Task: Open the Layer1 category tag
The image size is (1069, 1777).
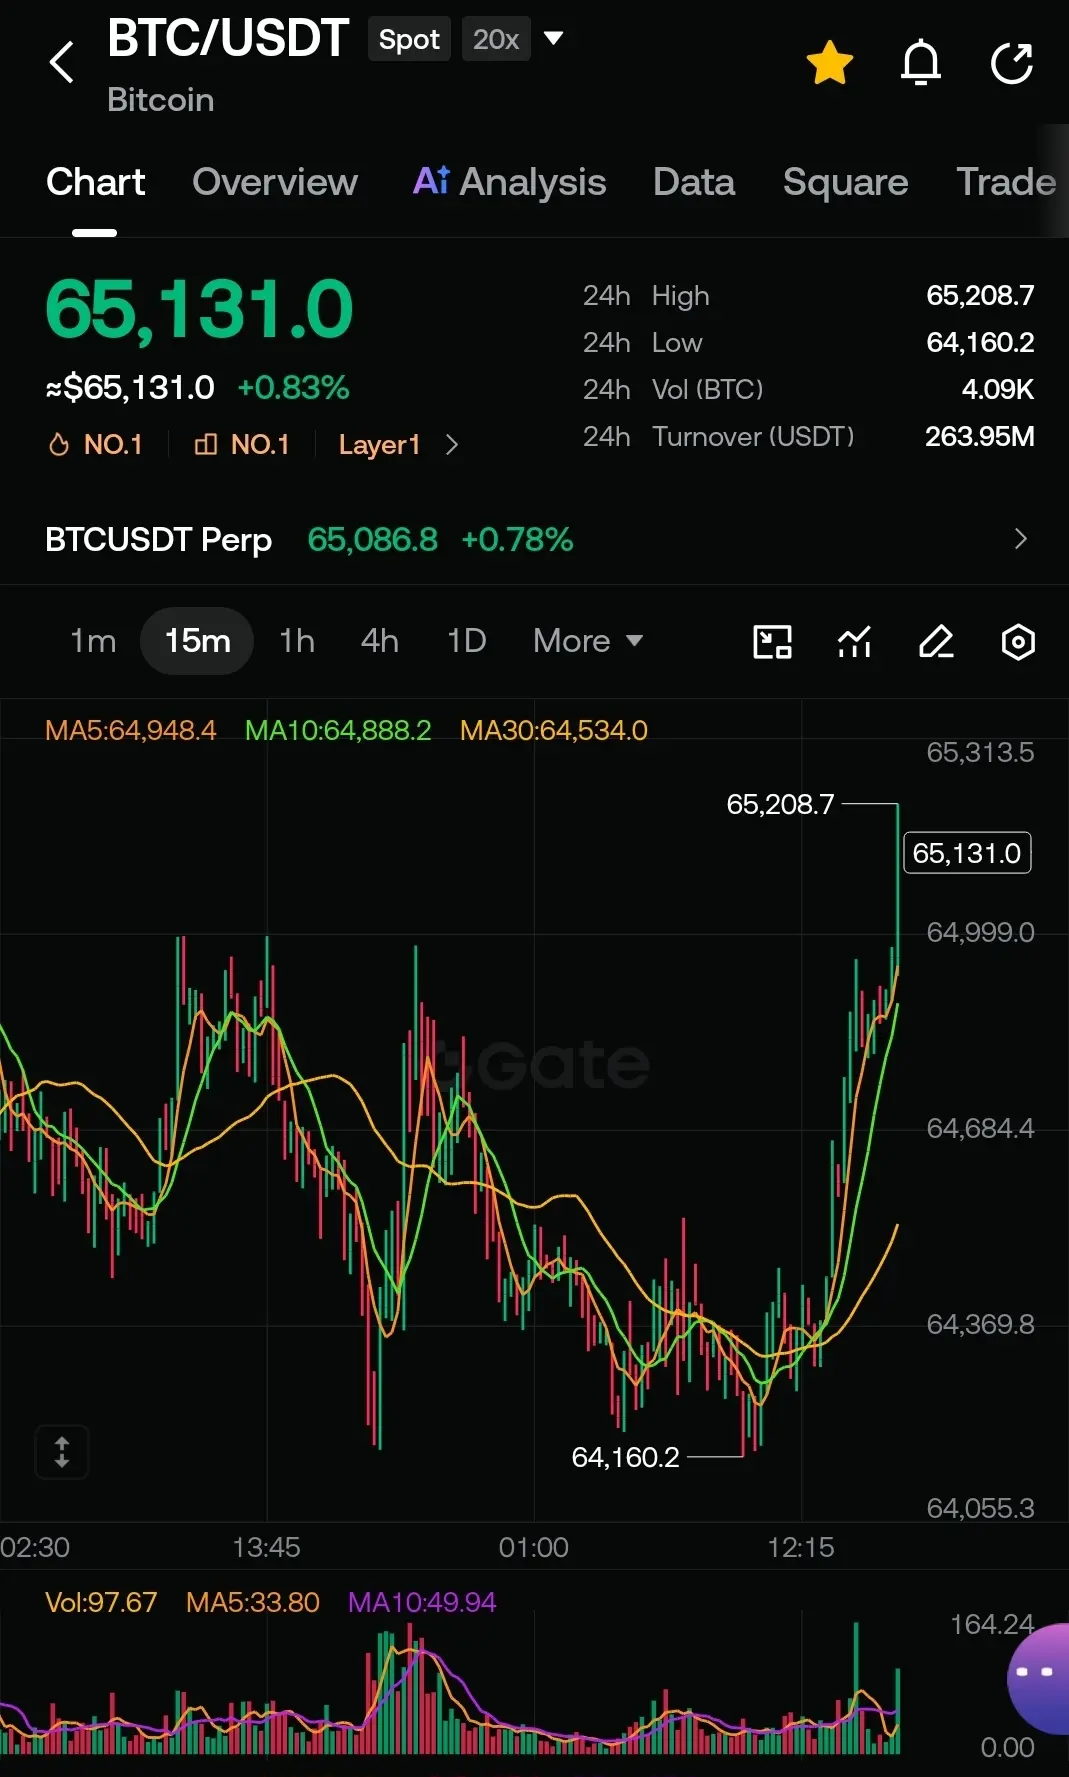Action: pyautogui.click(x=379, y=444)
